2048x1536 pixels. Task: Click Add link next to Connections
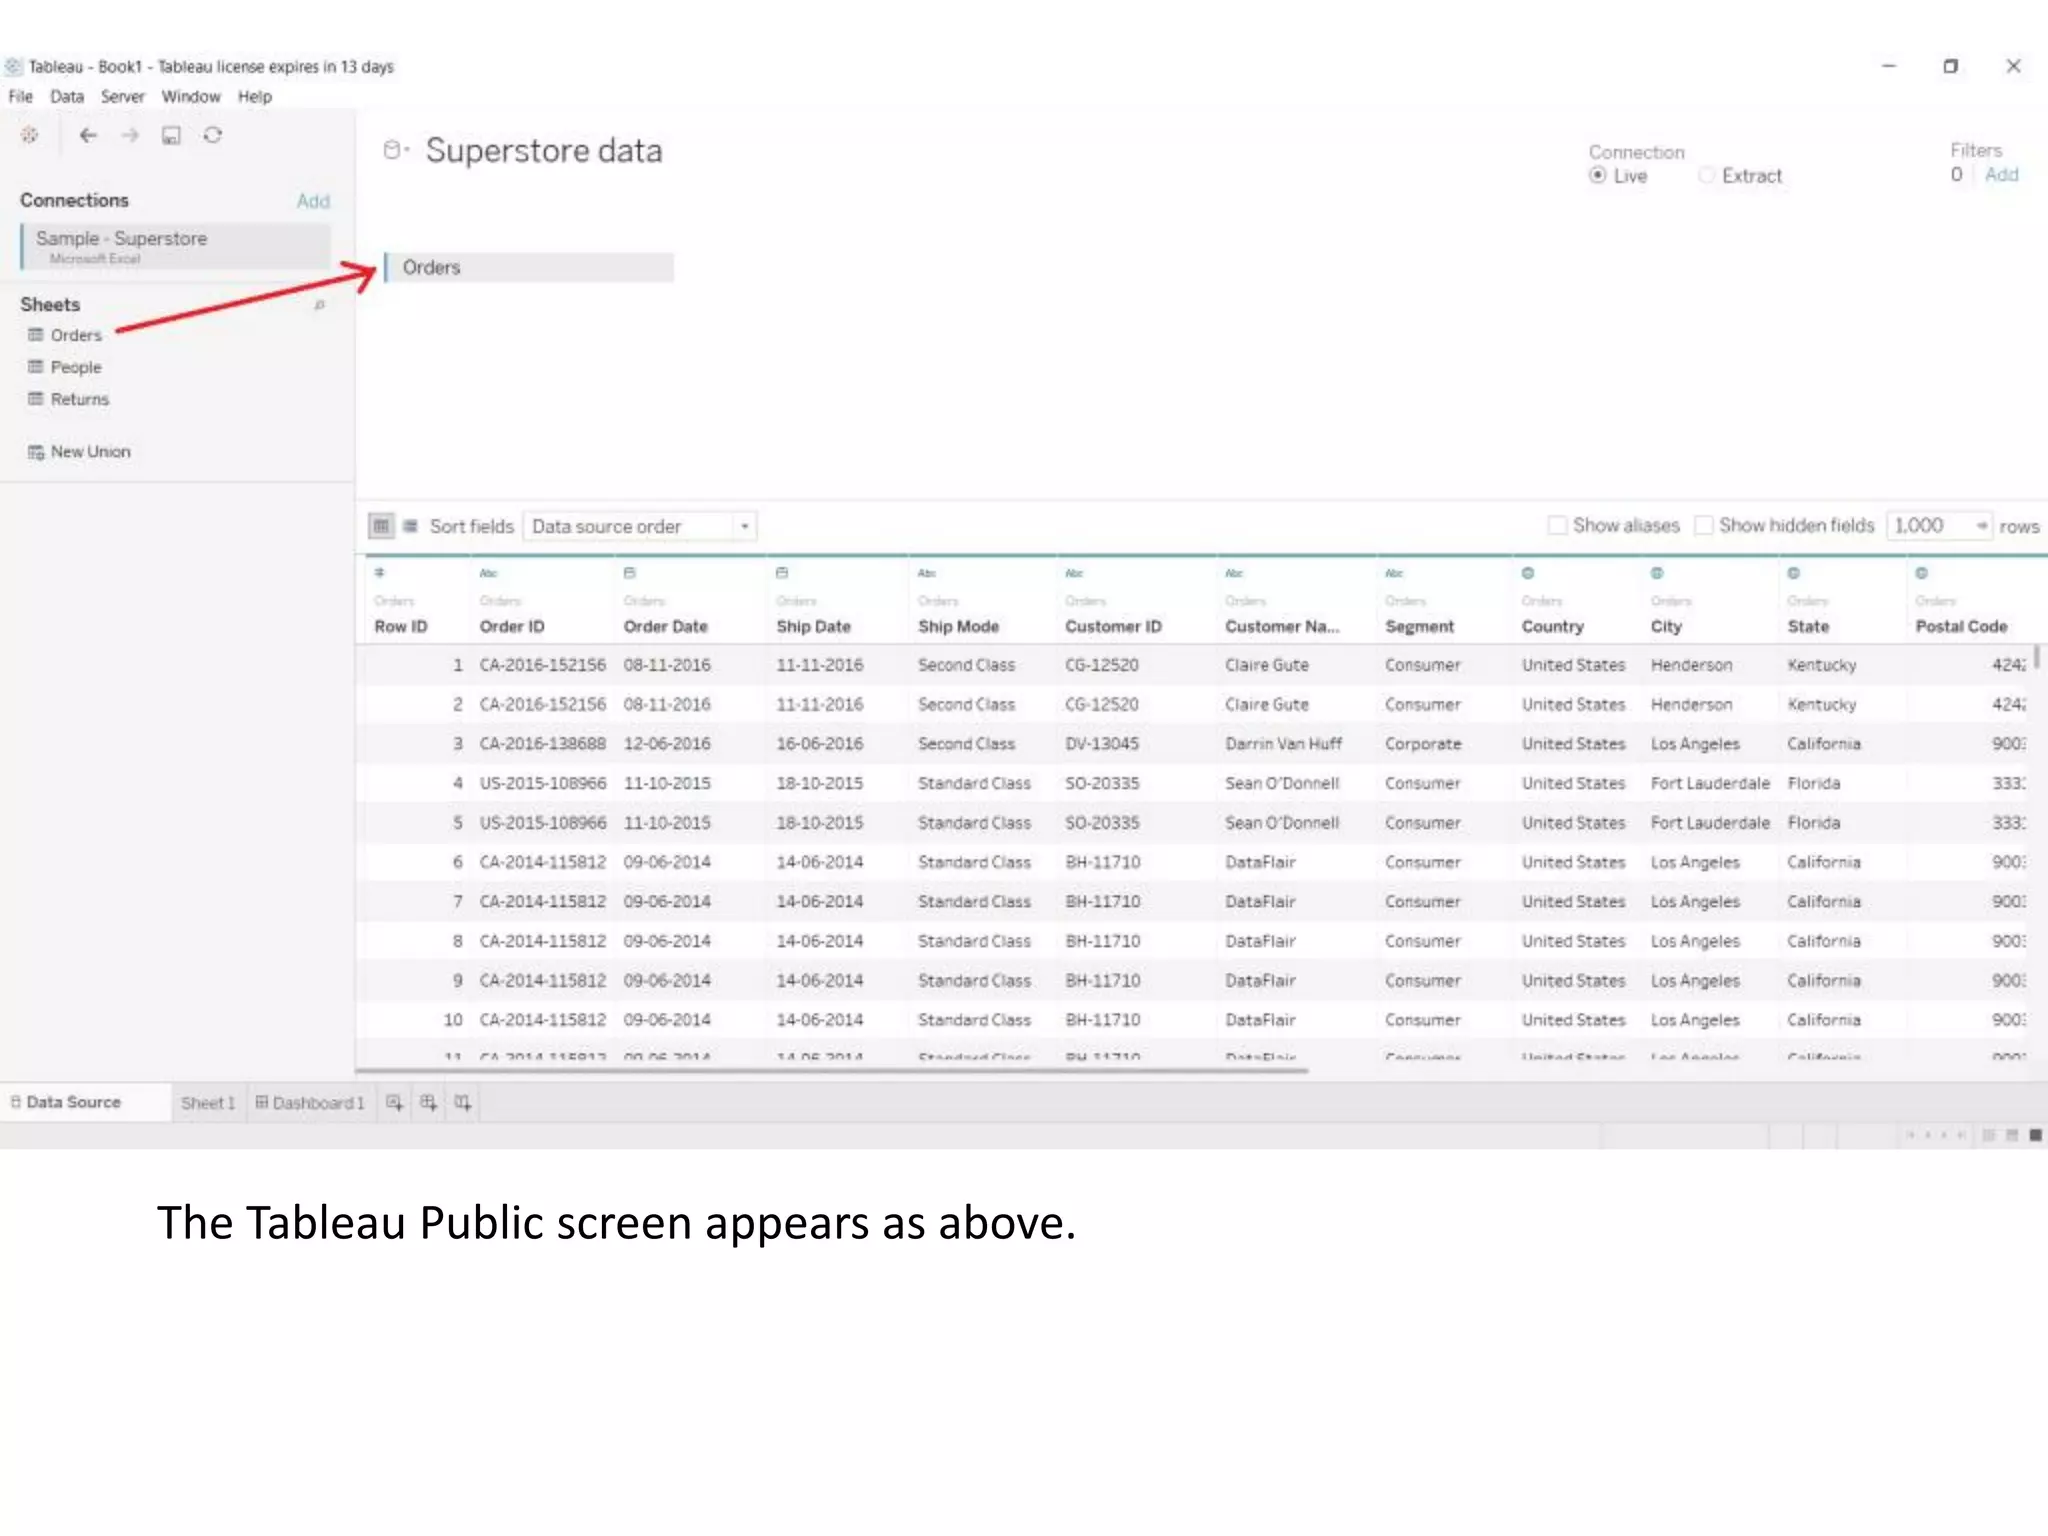pos(313,201)
